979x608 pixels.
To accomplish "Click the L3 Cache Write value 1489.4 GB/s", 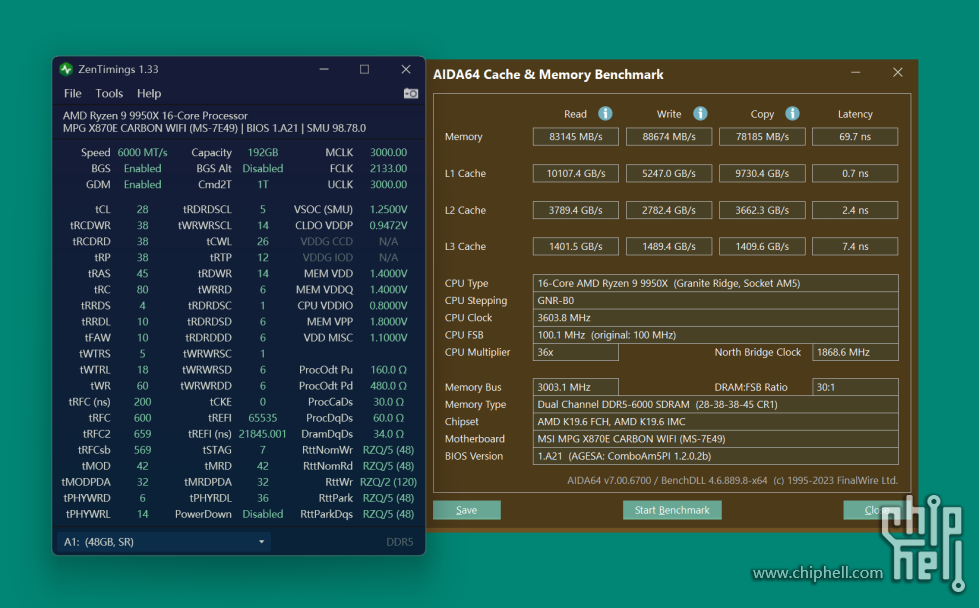I will 669,247.
